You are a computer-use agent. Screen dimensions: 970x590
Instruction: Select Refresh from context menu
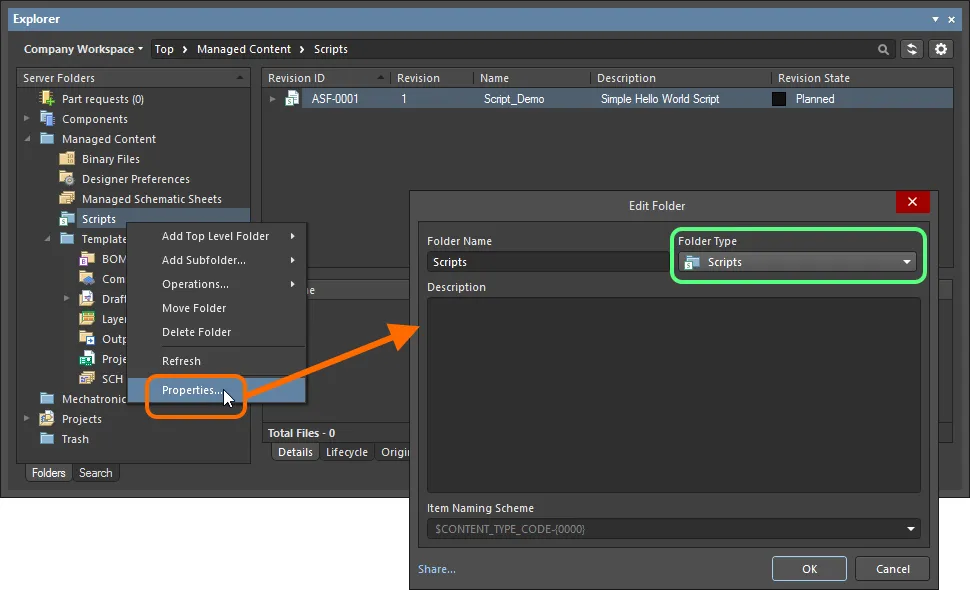(215, 361)
